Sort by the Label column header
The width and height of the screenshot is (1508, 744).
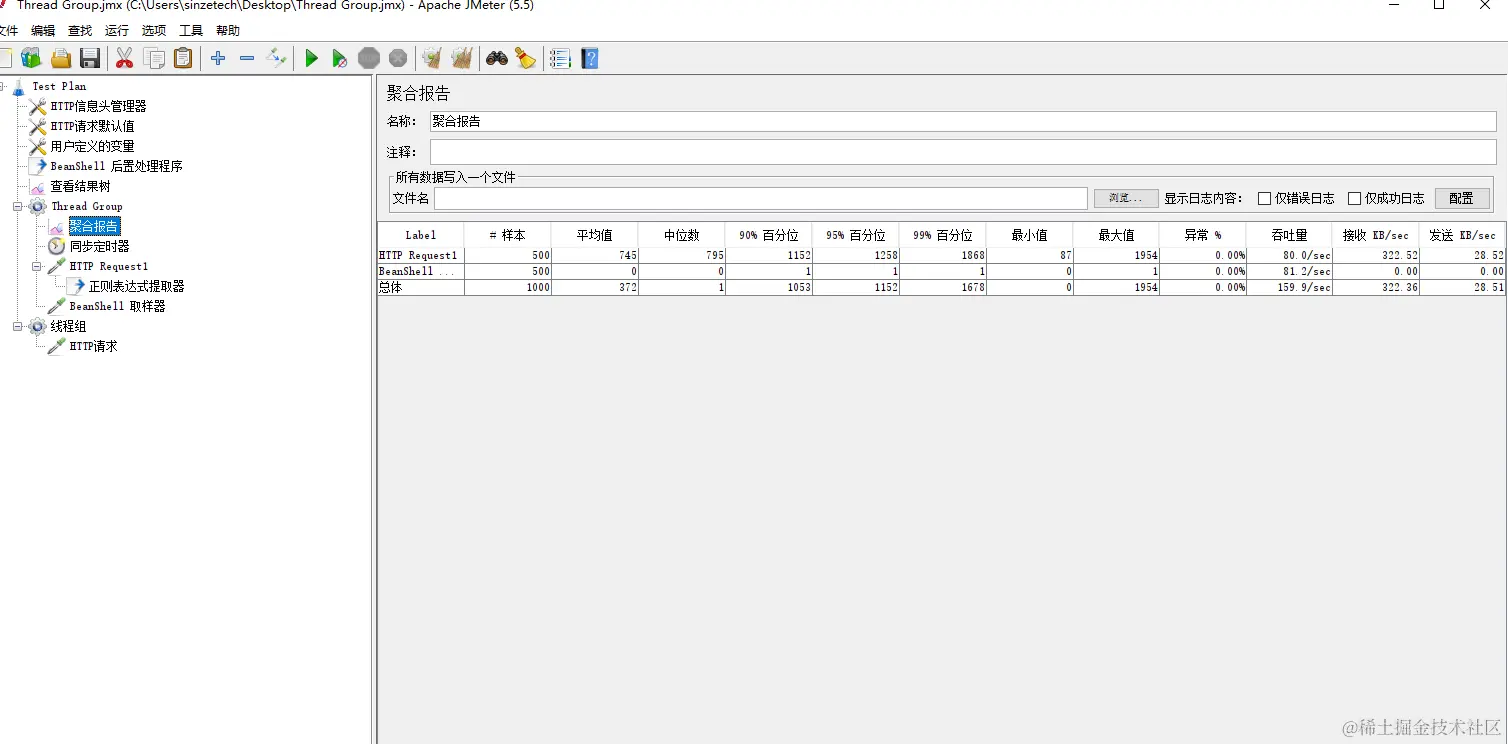pyautogui.click(x=421, y=235)
